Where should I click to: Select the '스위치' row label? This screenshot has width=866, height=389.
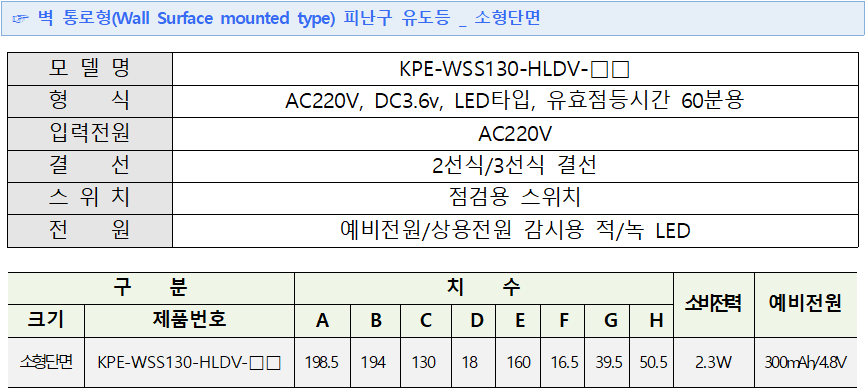89,198
